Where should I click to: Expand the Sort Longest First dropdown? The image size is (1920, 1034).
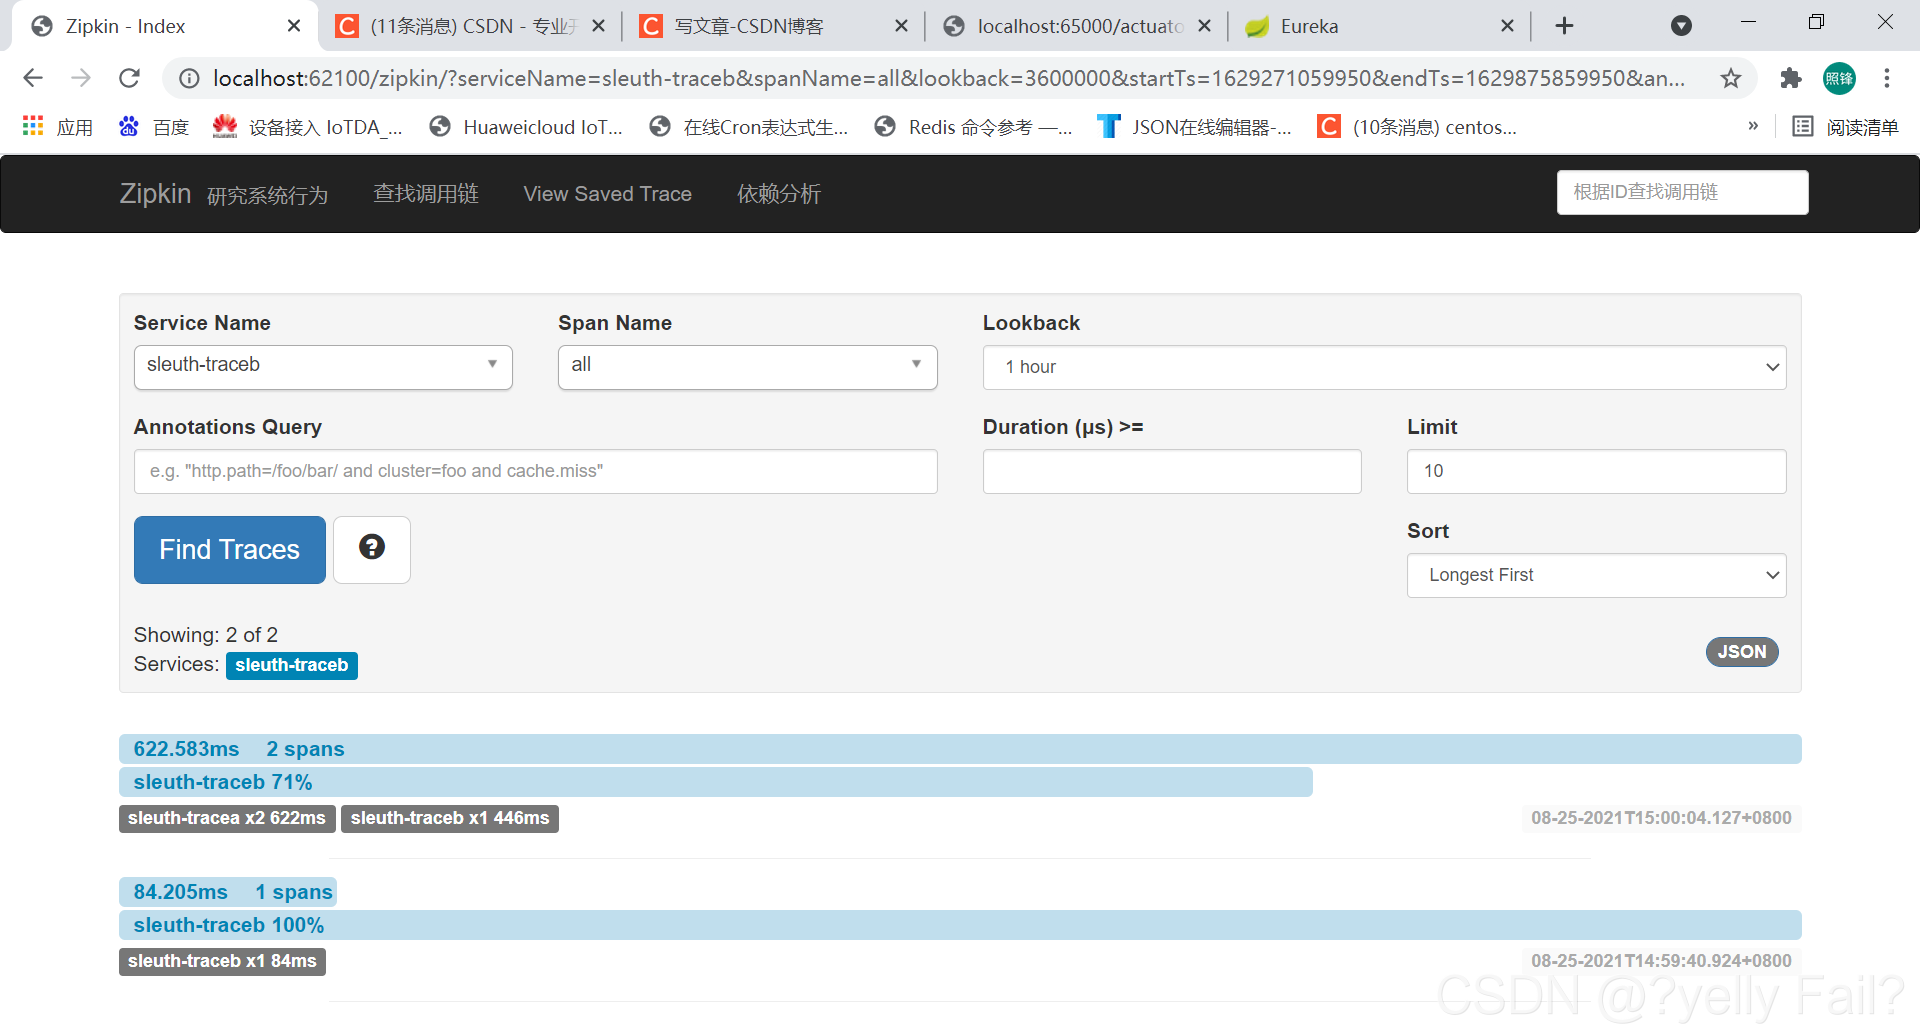tap(1596, 575)
